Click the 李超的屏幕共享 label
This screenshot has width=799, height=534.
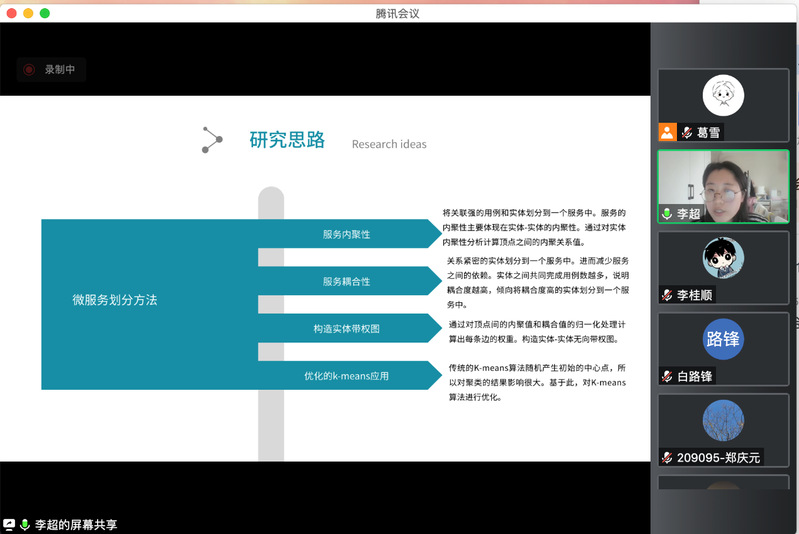[x=76, y=524]
